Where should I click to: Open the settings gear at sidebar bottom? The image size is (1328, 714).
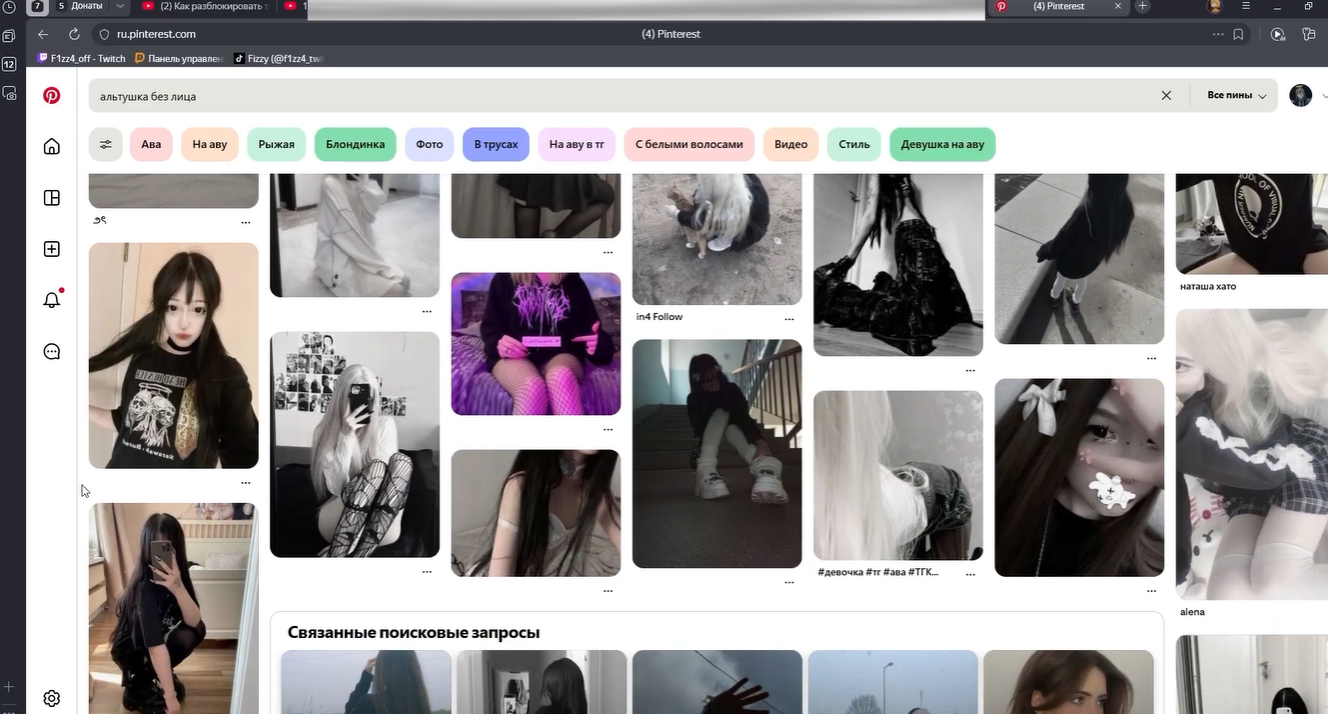tap(51, 697)
